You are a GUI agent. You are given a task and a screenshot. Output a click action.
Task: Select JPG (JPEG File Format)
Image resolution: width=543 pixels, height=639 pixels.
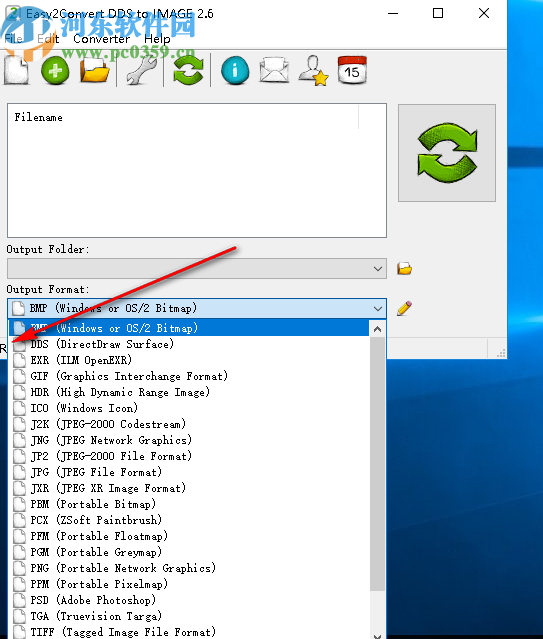(x=189, y=472)
